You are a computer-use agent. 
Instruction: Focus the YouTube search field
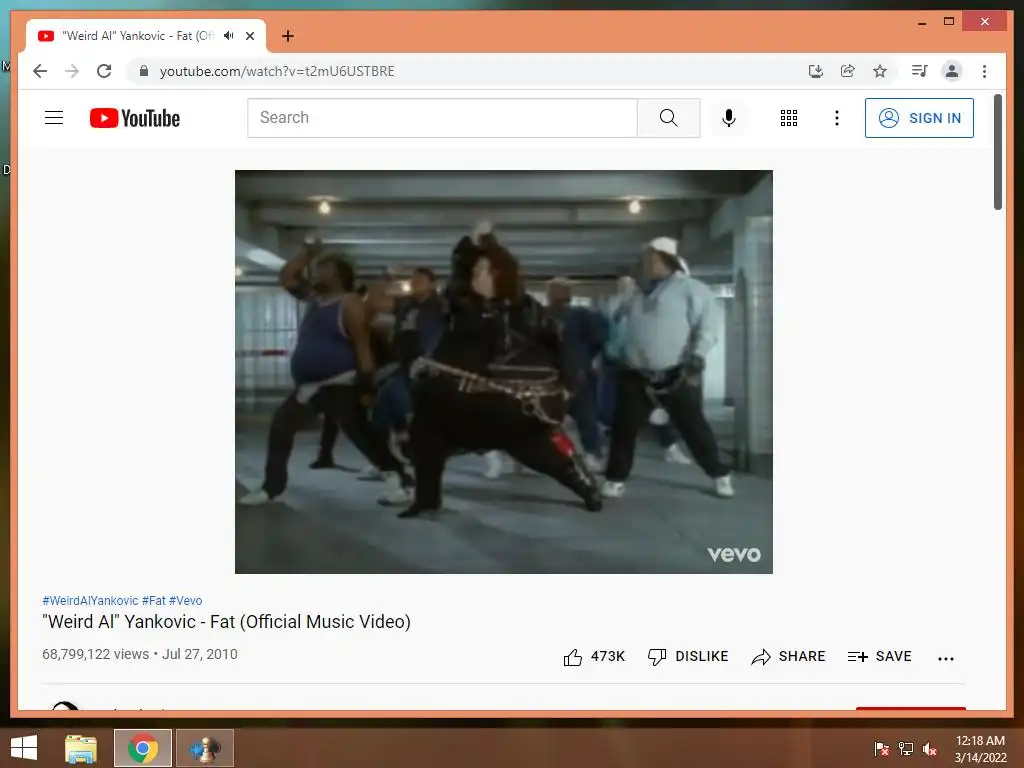pyautogui.click(x=442, y=118)
